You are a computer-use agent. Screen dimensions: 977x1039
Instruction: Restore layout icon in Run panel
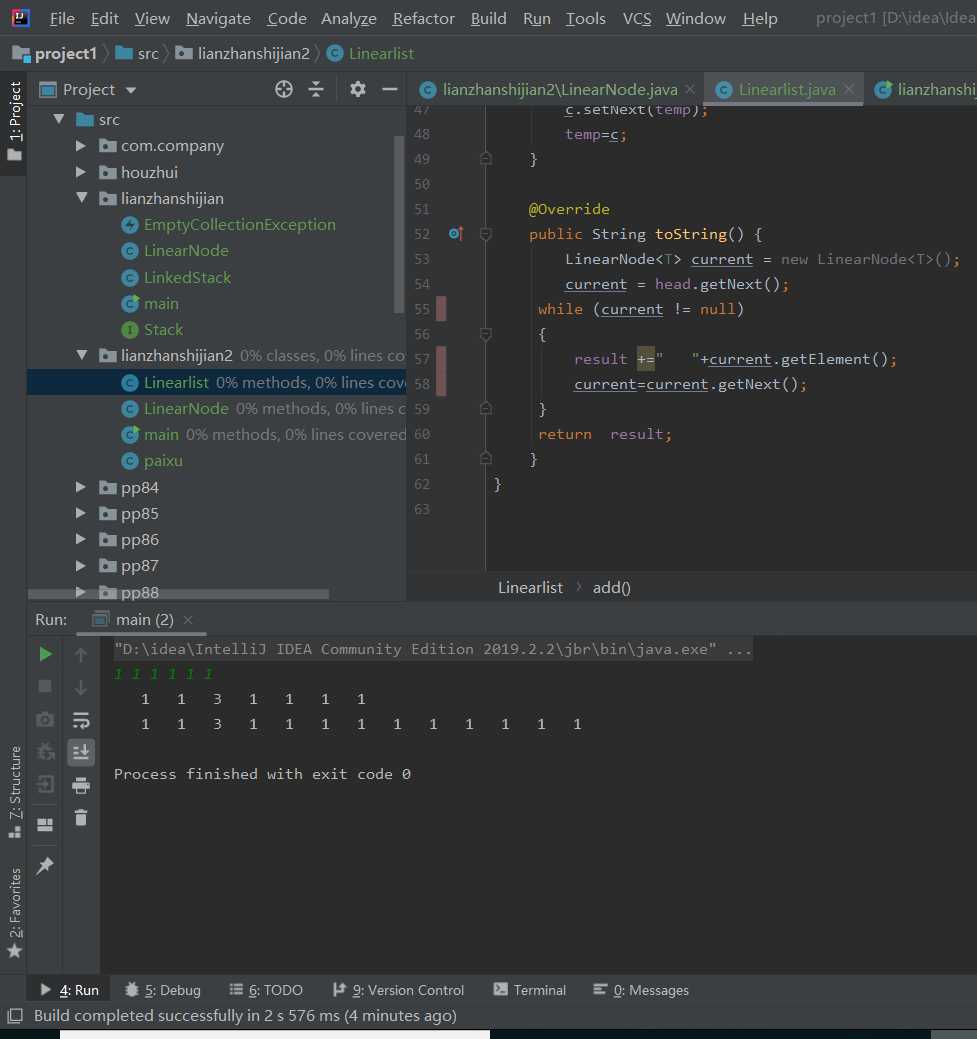tap(45, 824)
